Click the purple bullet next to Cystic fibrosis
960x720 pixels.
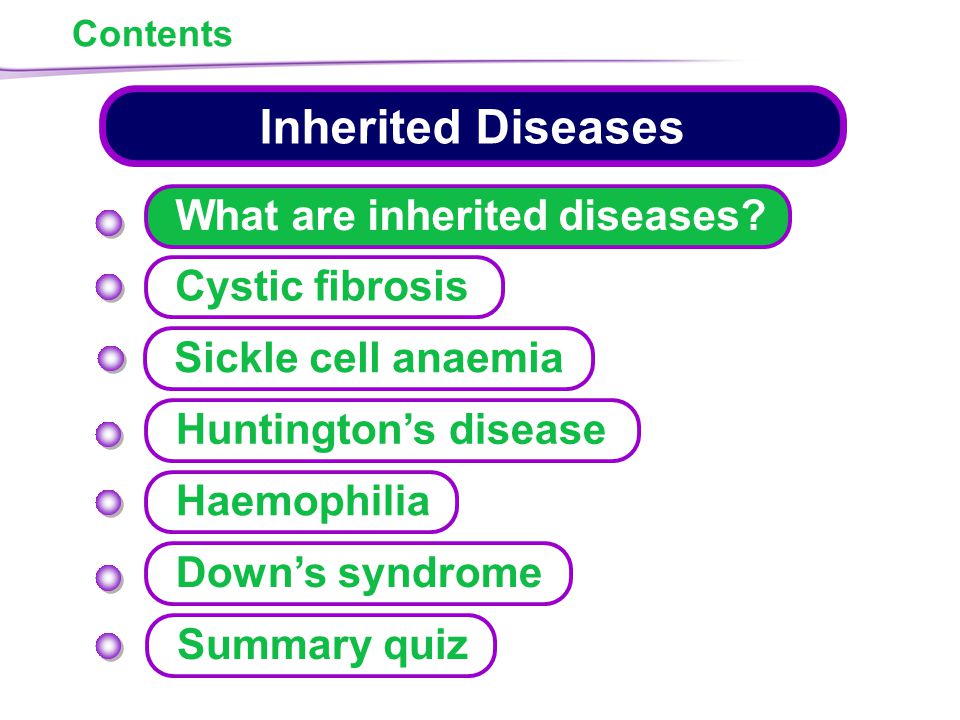[110, 288]
